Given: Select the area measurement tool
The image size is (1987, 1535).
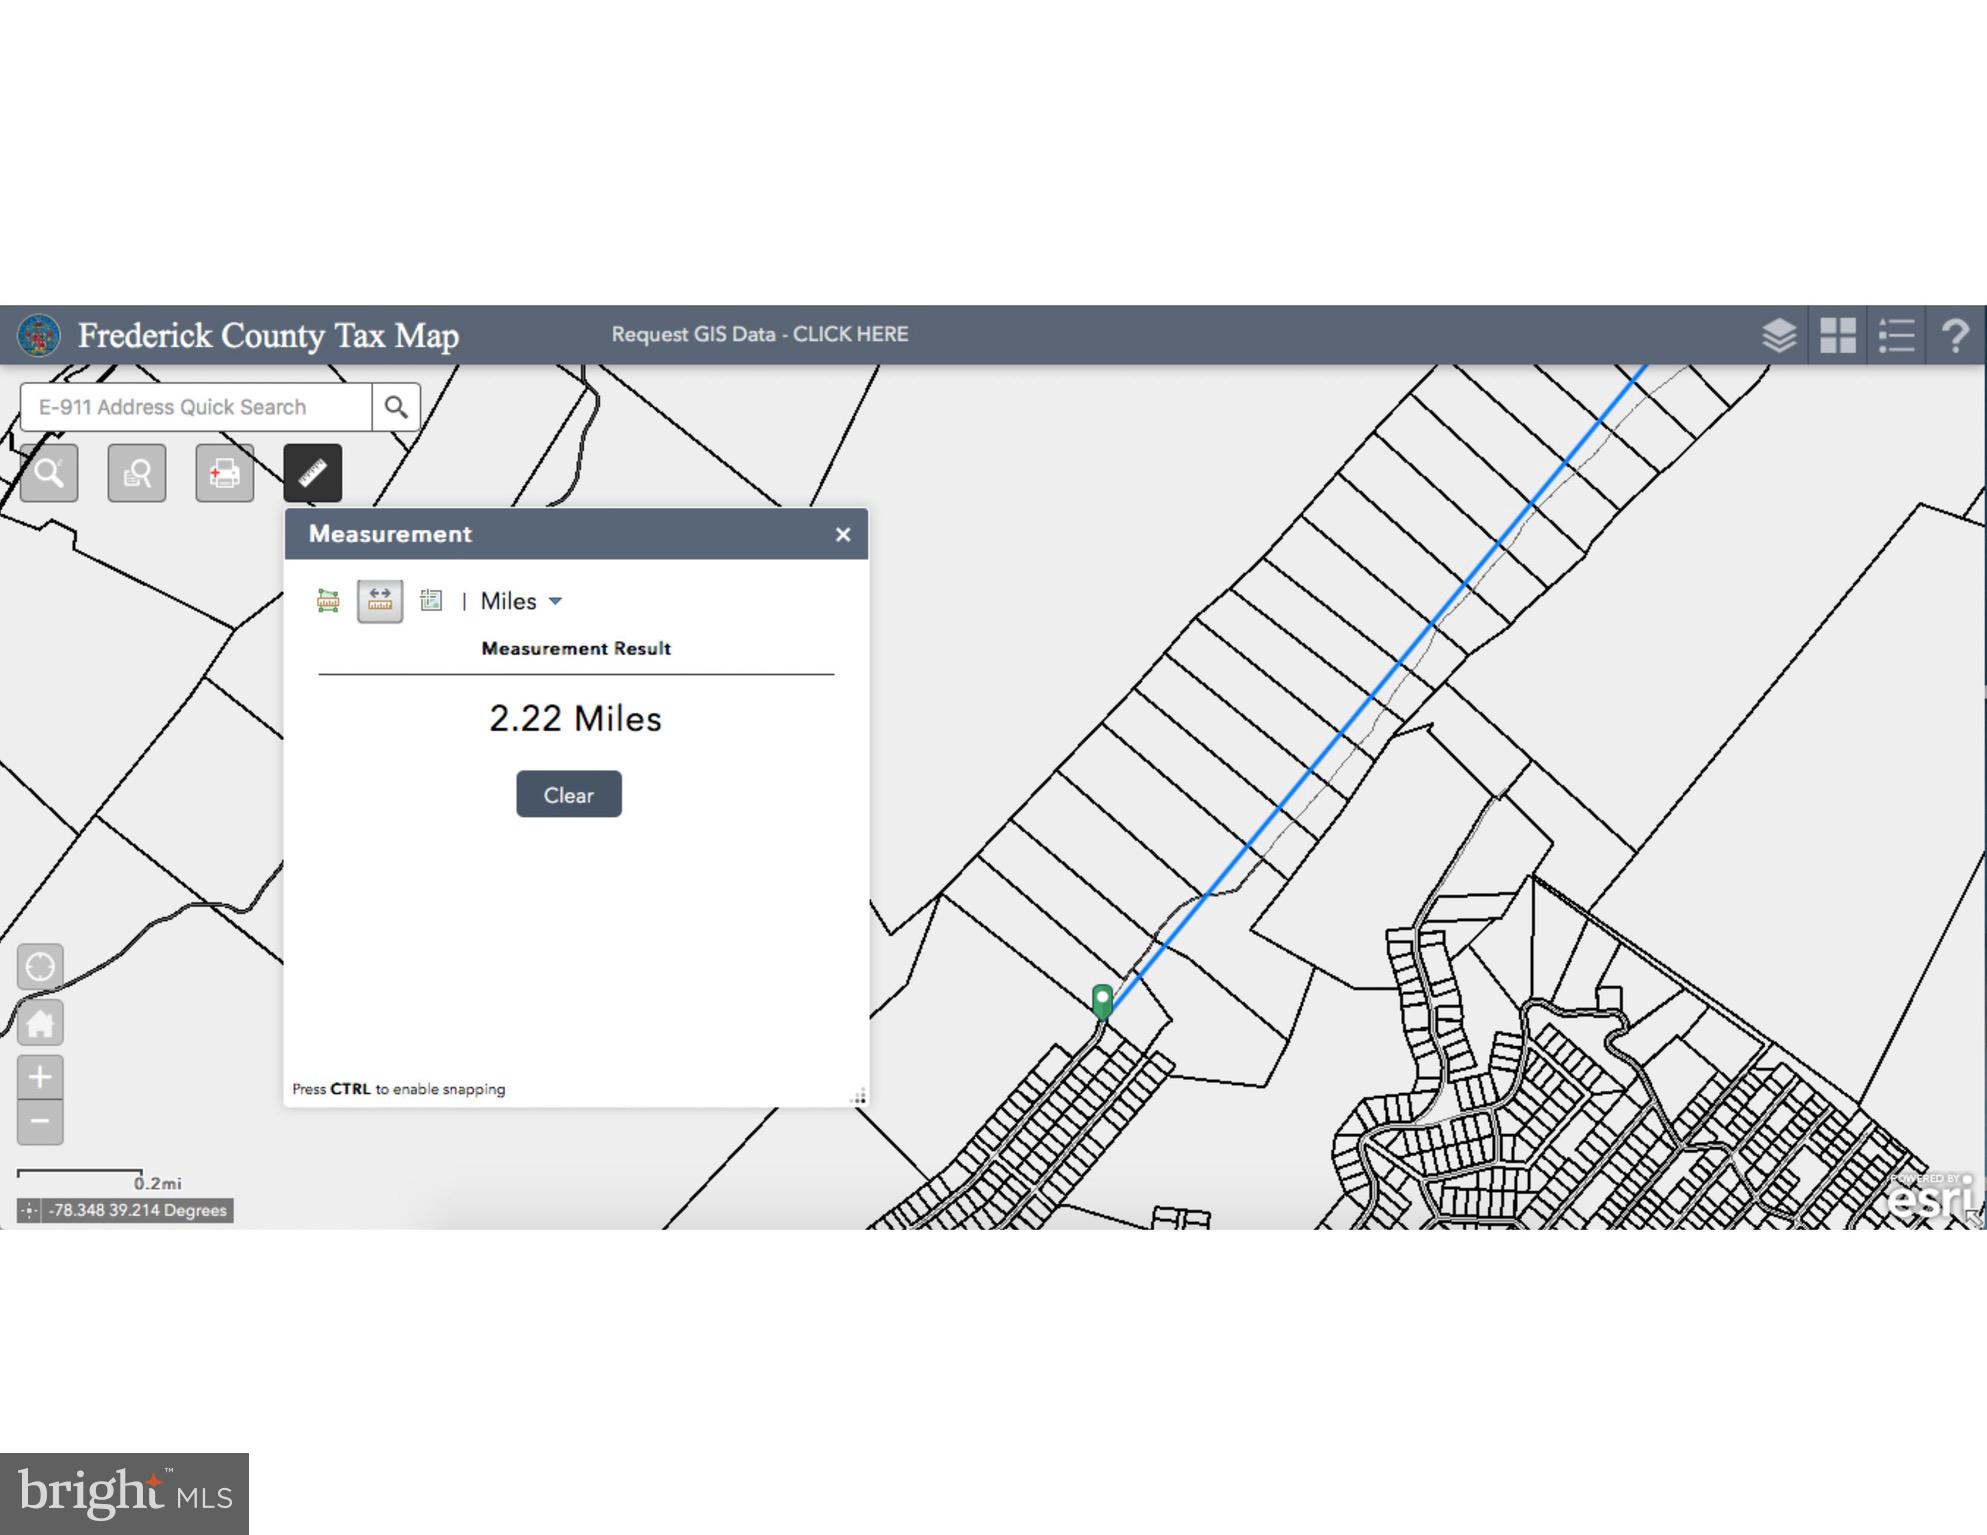Looking at the screenshot, I should click(x=328, y=600).
